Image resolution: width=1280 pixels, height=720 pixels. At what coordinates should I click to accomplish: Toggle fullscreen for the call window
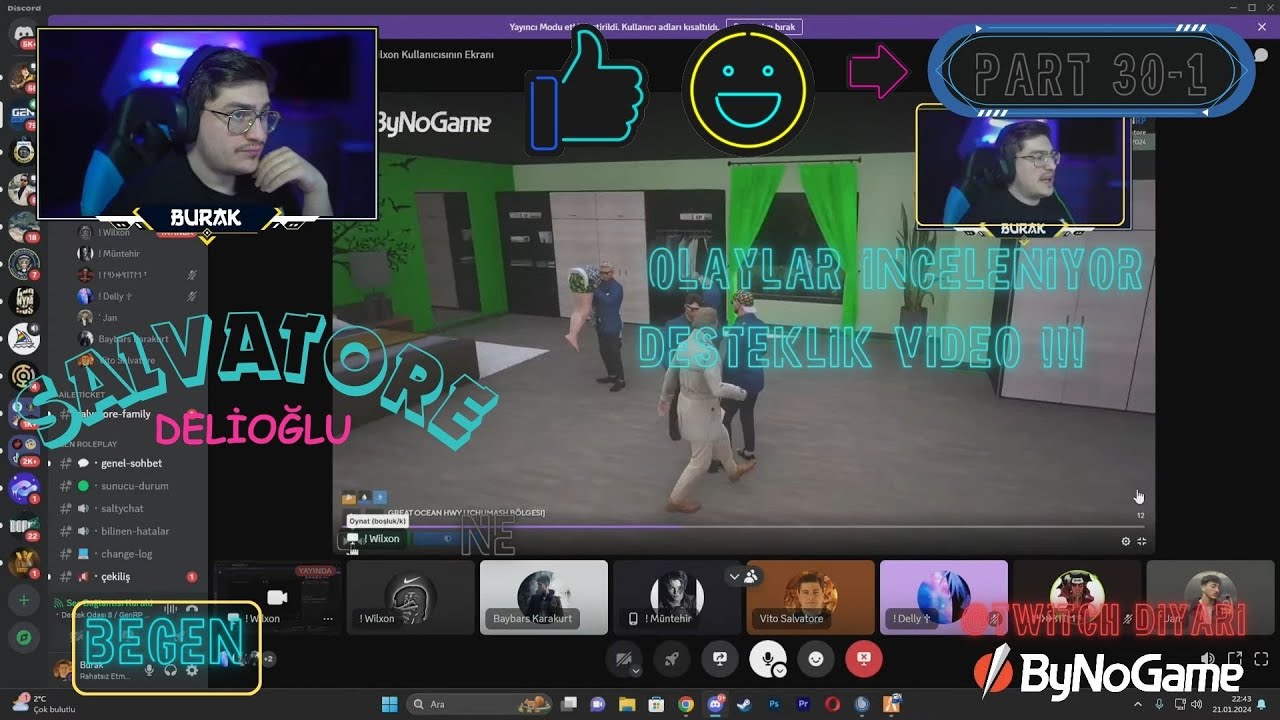click(1261, 659)
